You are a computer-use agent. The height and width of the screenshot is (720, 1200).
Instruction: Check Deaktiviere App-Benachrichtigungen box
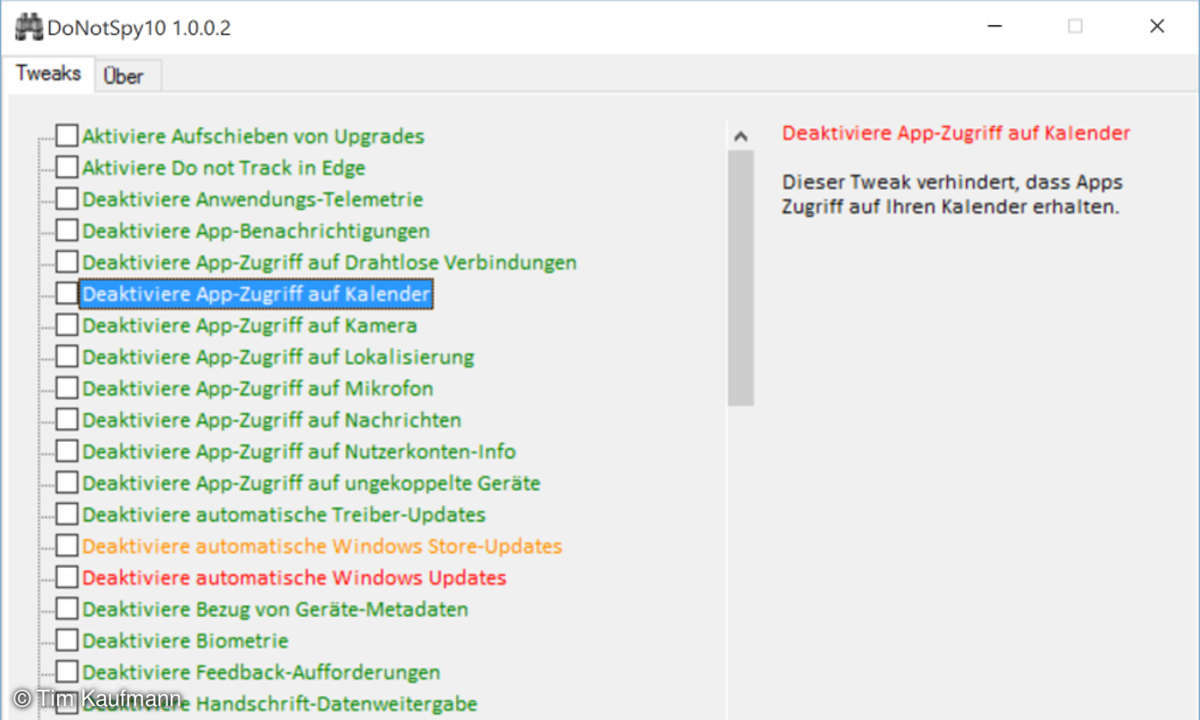point(66,230)
